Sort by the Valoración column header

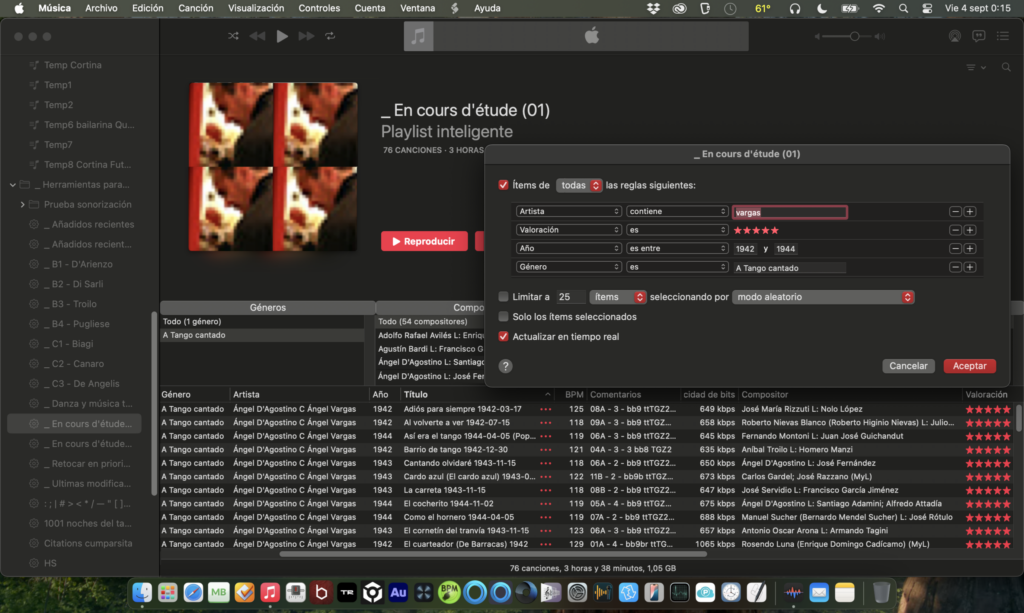pyautogui.click(x=986, y=394)
